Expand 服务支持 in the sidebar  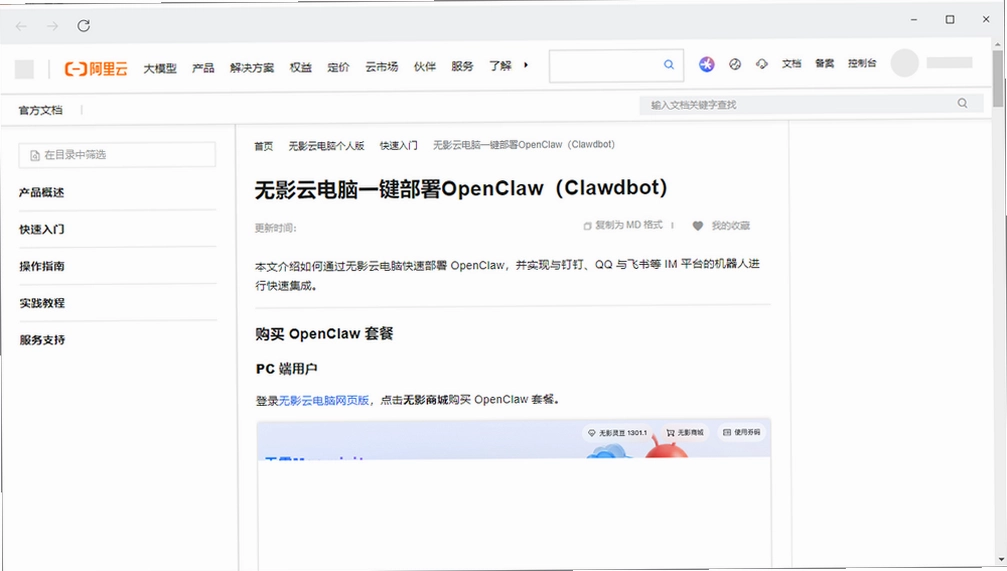tap(42, 340)
